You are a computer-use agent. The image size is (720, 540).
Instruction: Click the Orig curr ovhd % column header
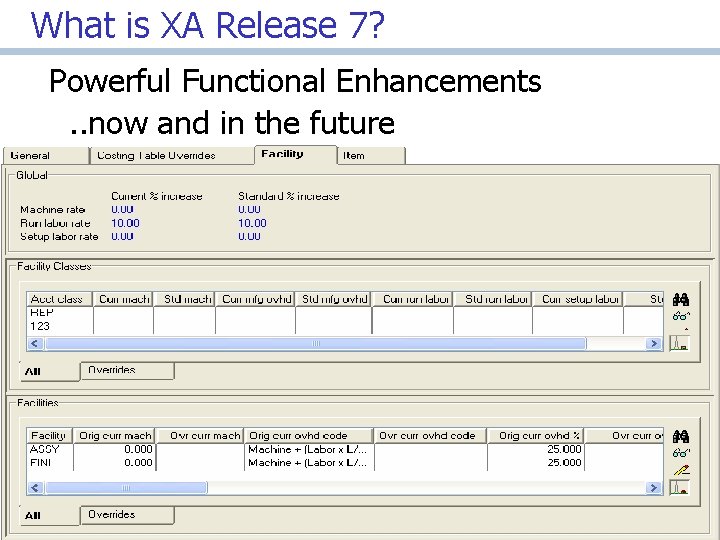(x=535, y=435)
